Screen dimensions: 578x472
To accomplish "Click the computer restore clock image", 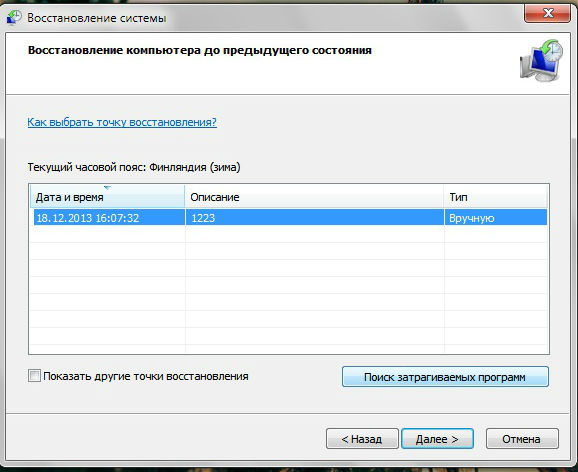I will coord(542,60).
